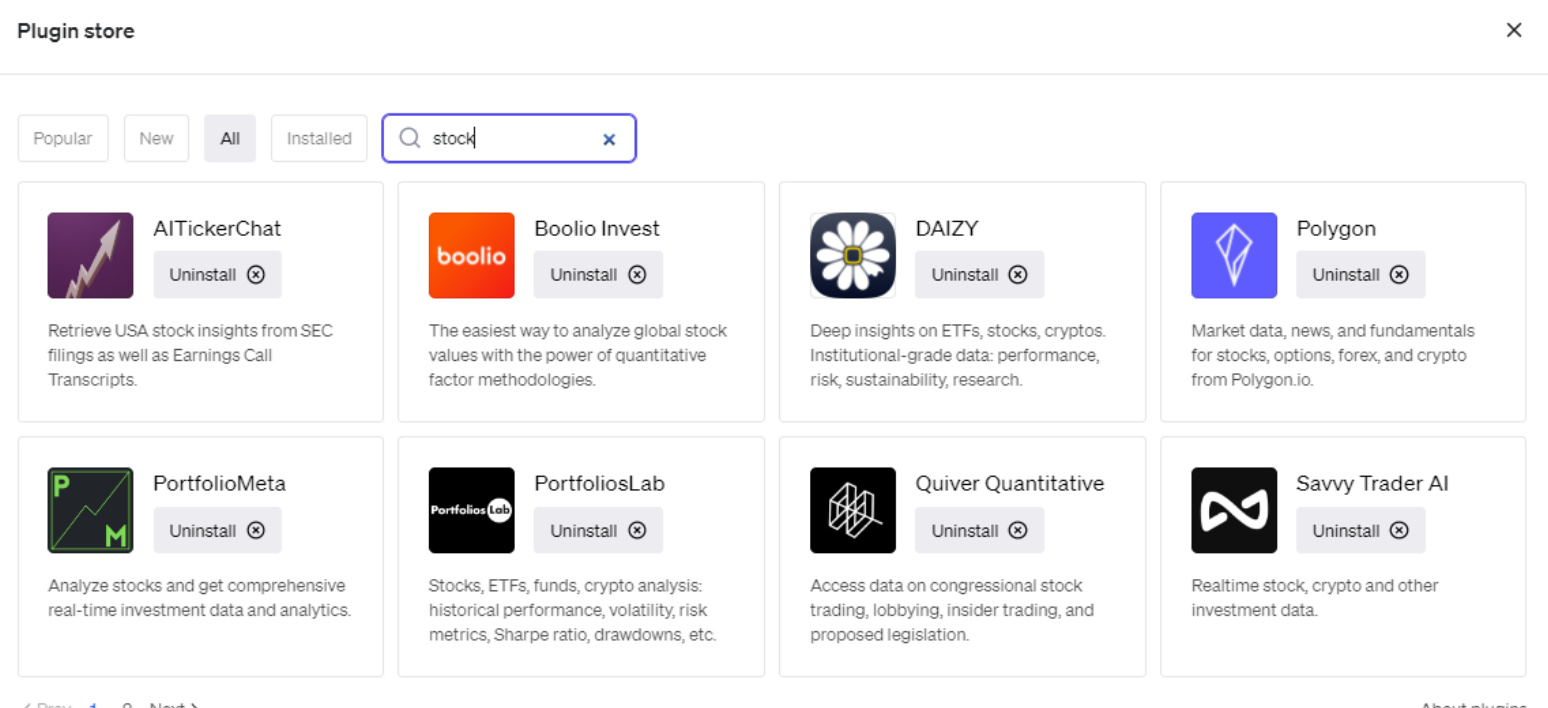The width and height of the screenshot is (1548, 708).
Task: Show the Installed plugins tab
Action: [x=319, y=139]
